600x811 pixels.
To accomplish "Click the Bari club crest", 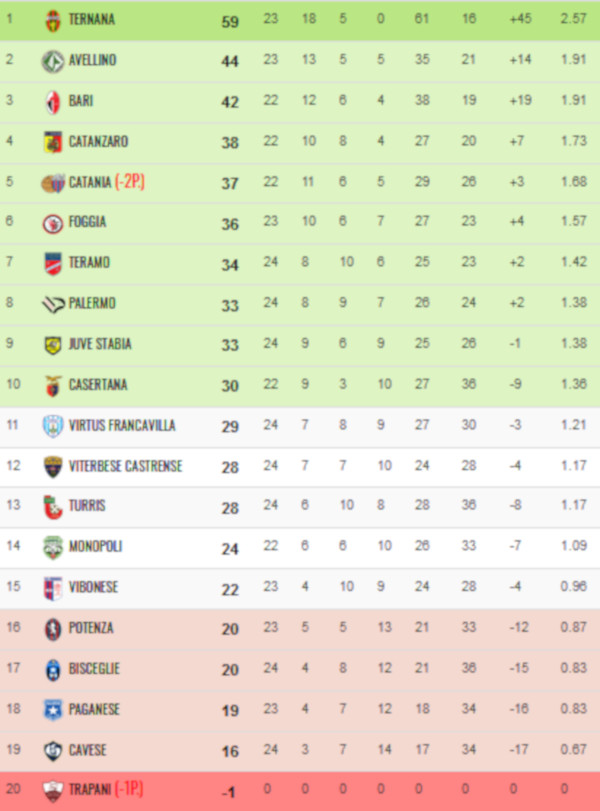I will pyautogui.click(x=53, y=101).
